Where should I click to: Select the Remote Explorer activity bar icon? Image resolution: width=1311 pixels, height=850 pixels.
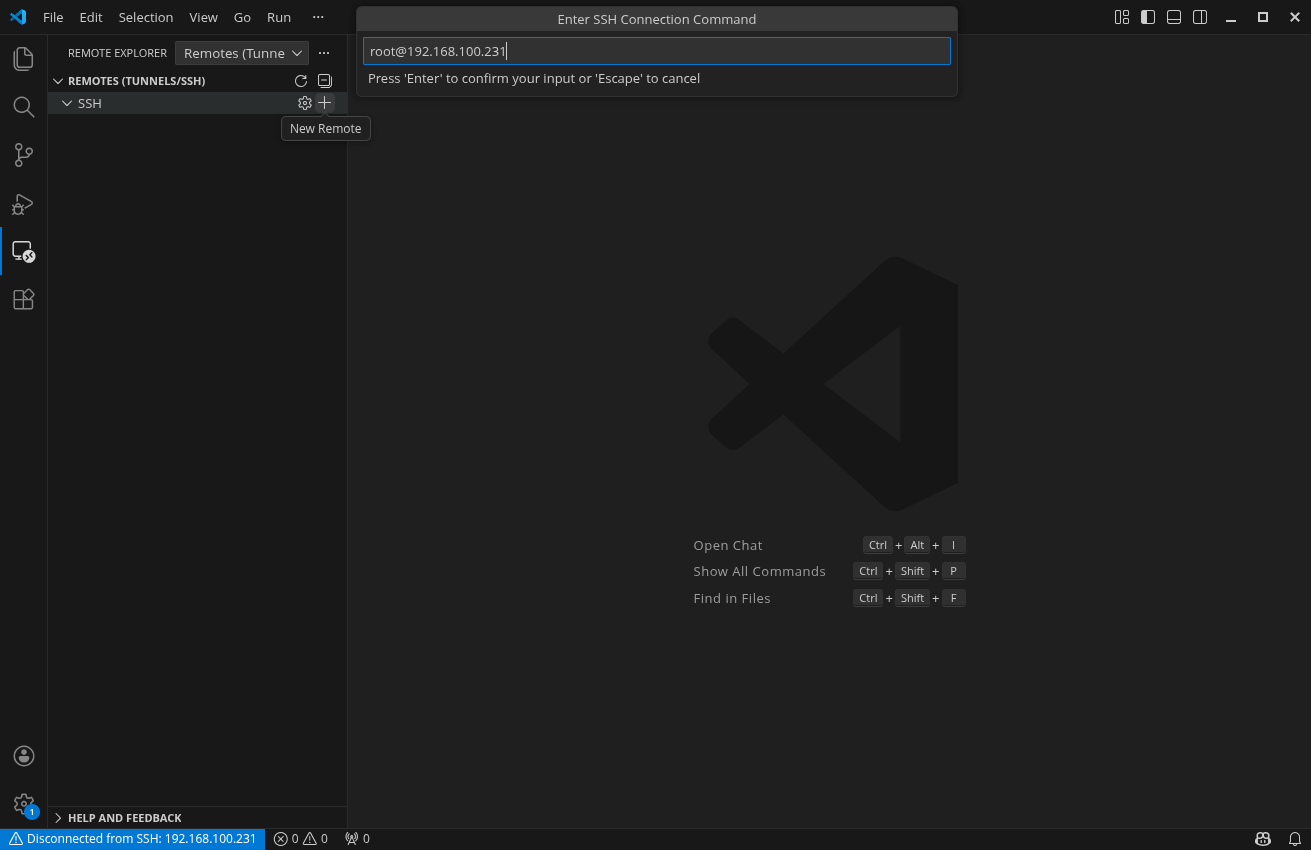coord(23,251)
